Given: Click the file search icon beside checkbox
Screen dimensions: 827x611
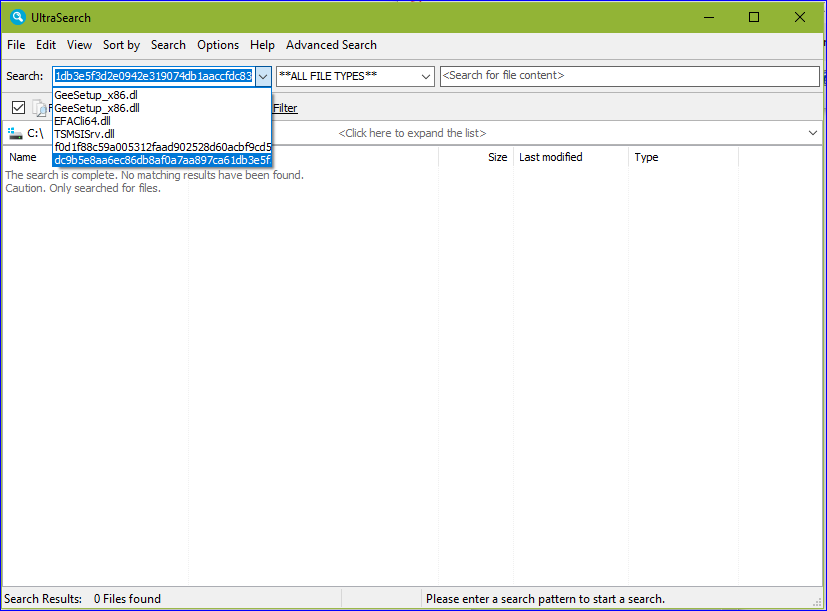Looking at the screenshot, I should coord(40,108).
